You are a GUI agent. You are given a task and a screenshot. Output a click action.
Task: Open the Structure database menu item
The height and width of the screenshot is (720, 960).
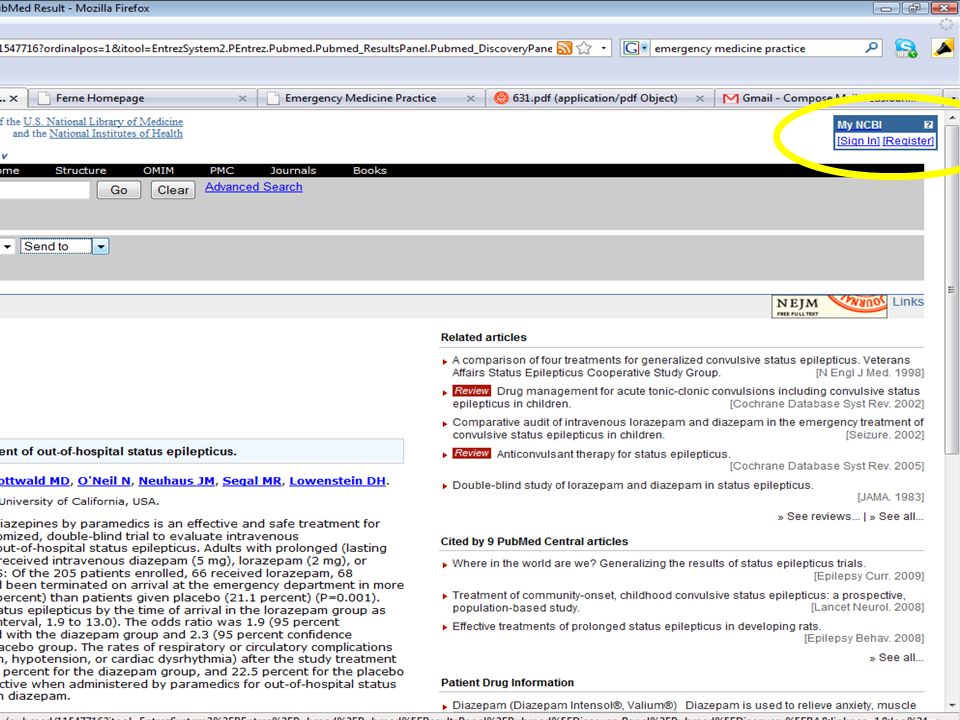81,171
